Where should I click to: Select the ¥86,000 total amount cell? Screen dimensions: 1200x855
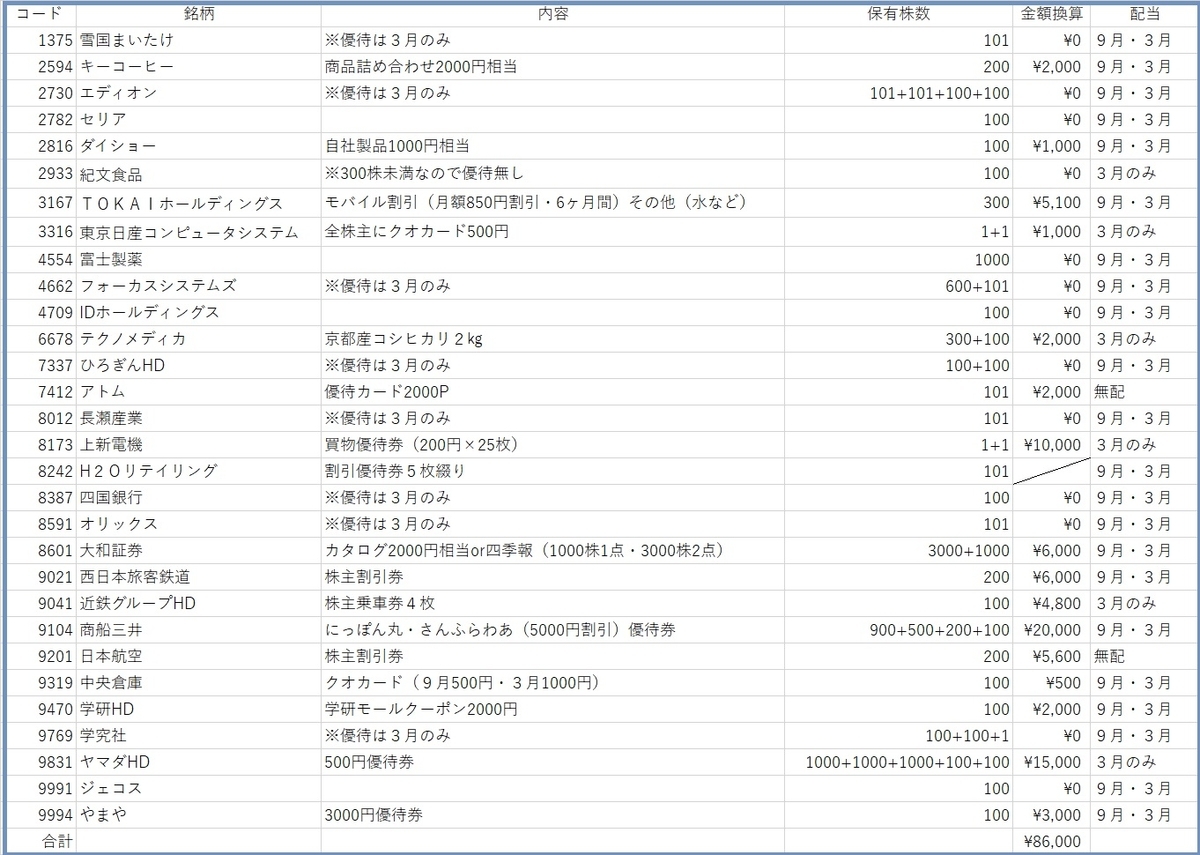[1051, 841]
